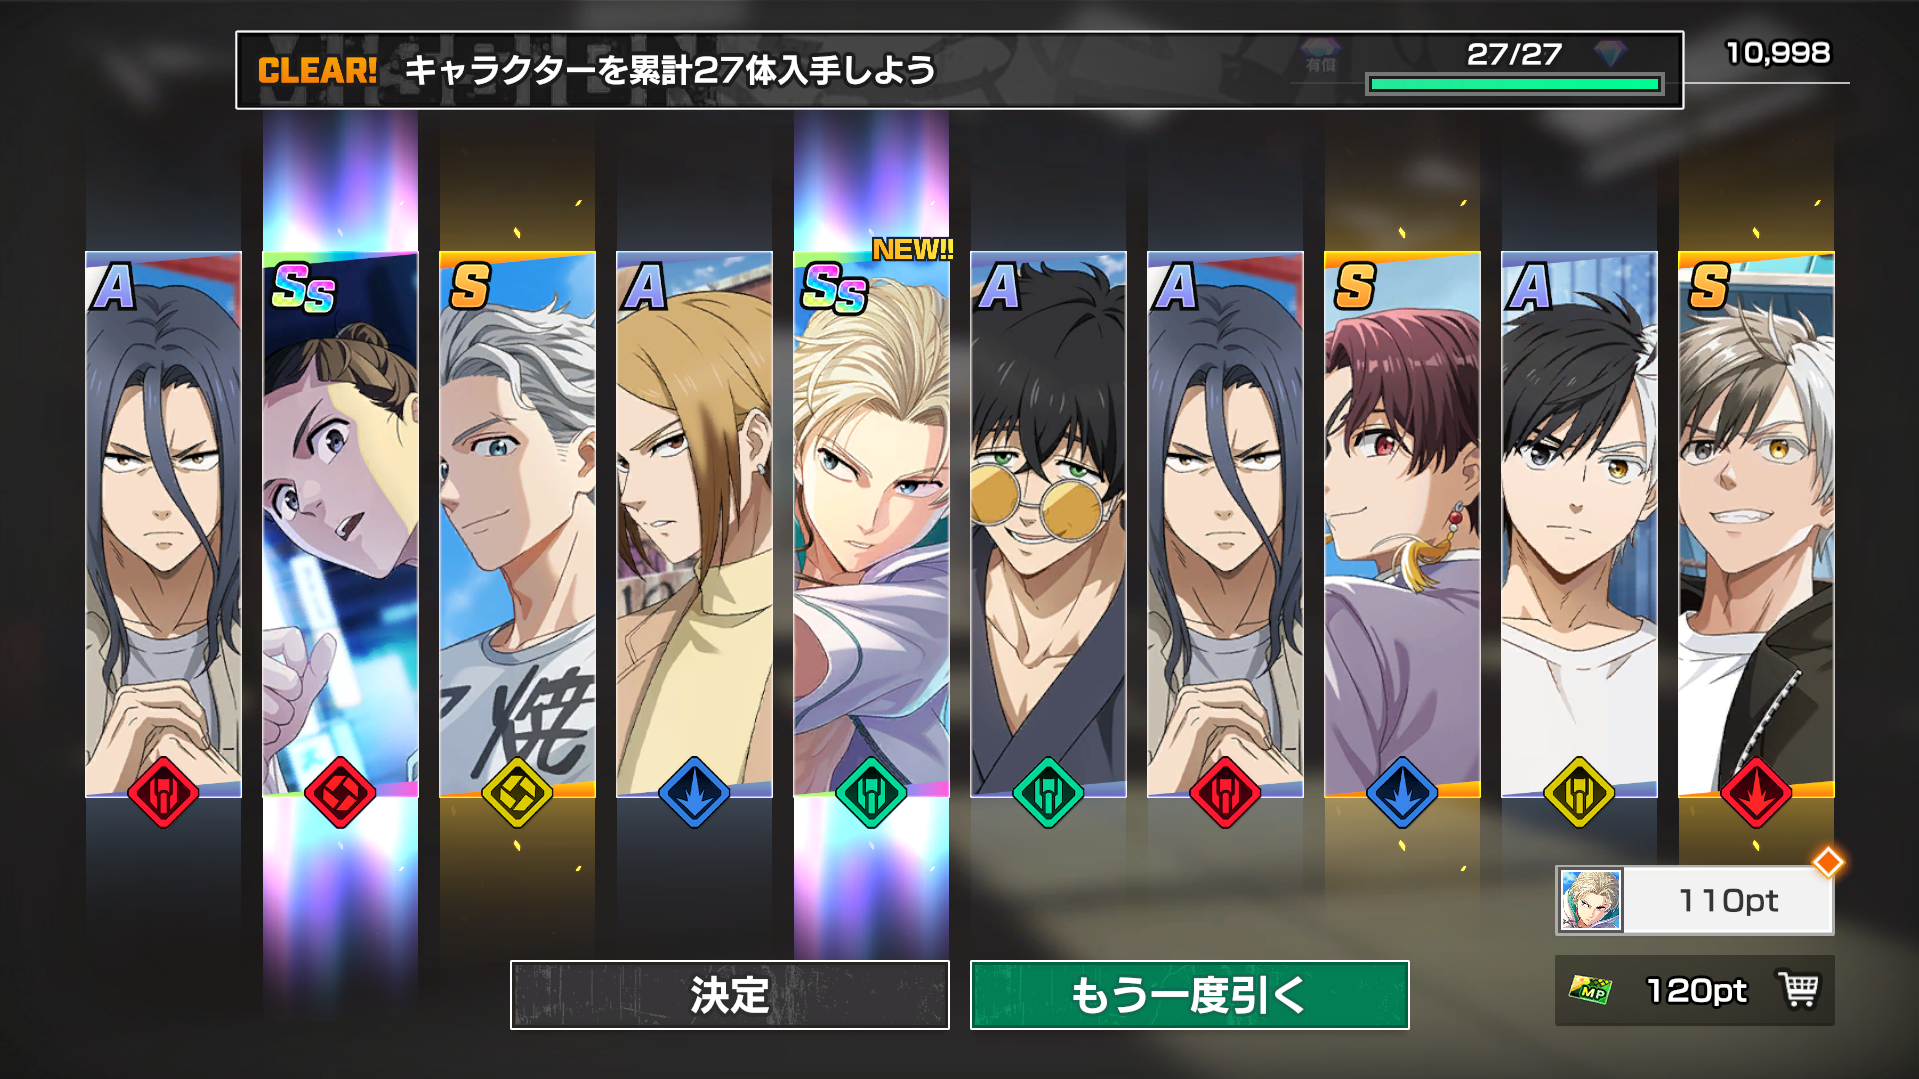Click the blue emblem under the red-haired S card
Viewport: 1919px width, 1079px height.
(1402, 793)
